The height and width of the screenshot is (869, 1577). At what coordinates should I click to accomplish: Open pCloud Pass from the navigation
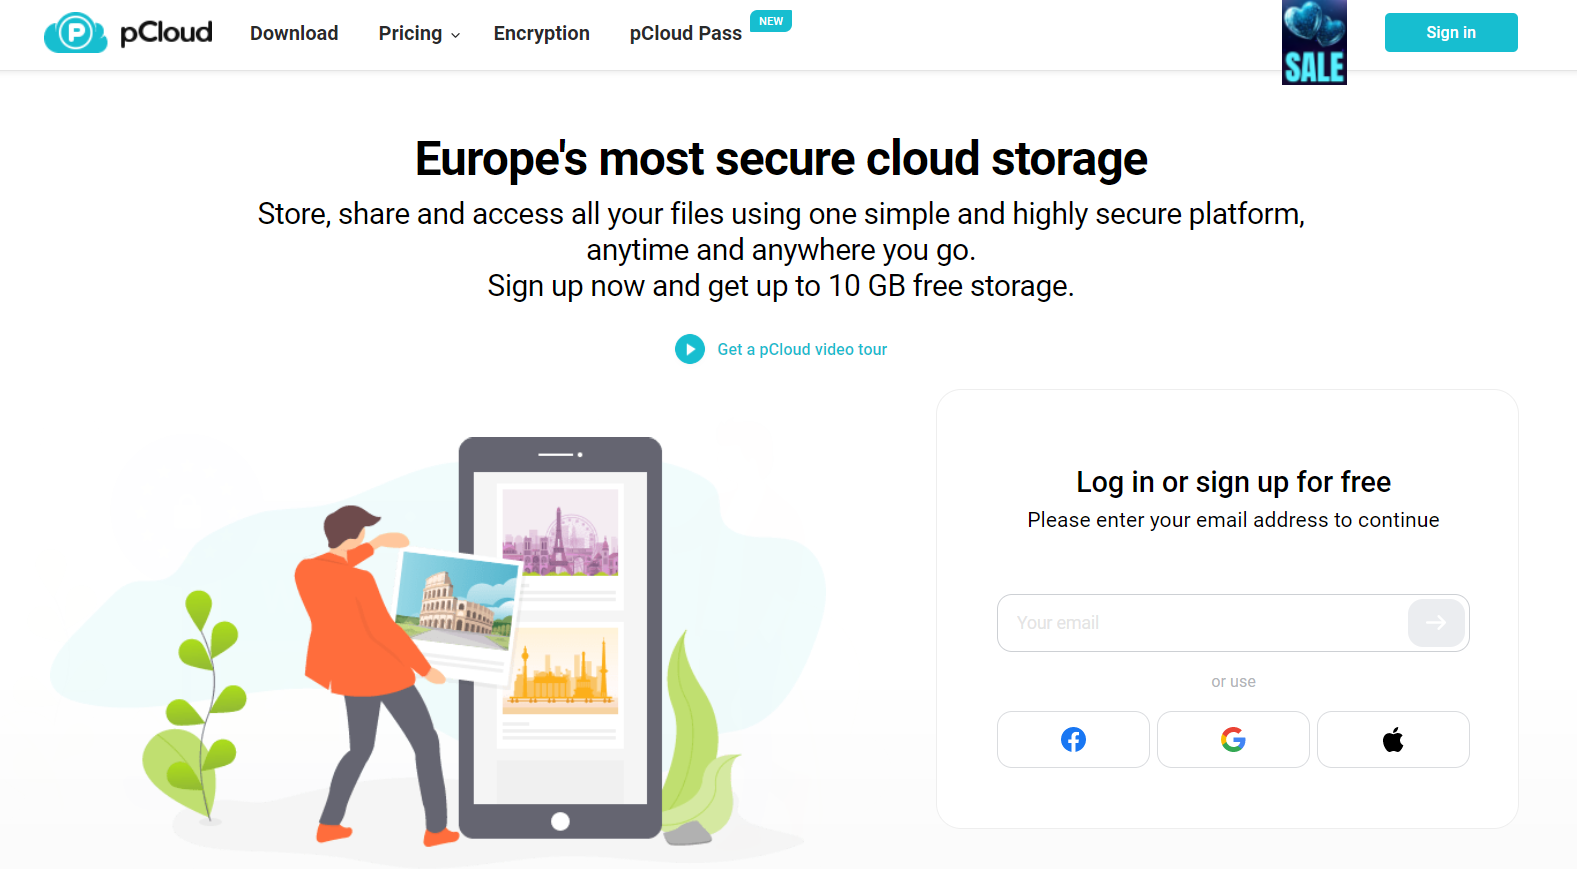[x=685, y=33]
